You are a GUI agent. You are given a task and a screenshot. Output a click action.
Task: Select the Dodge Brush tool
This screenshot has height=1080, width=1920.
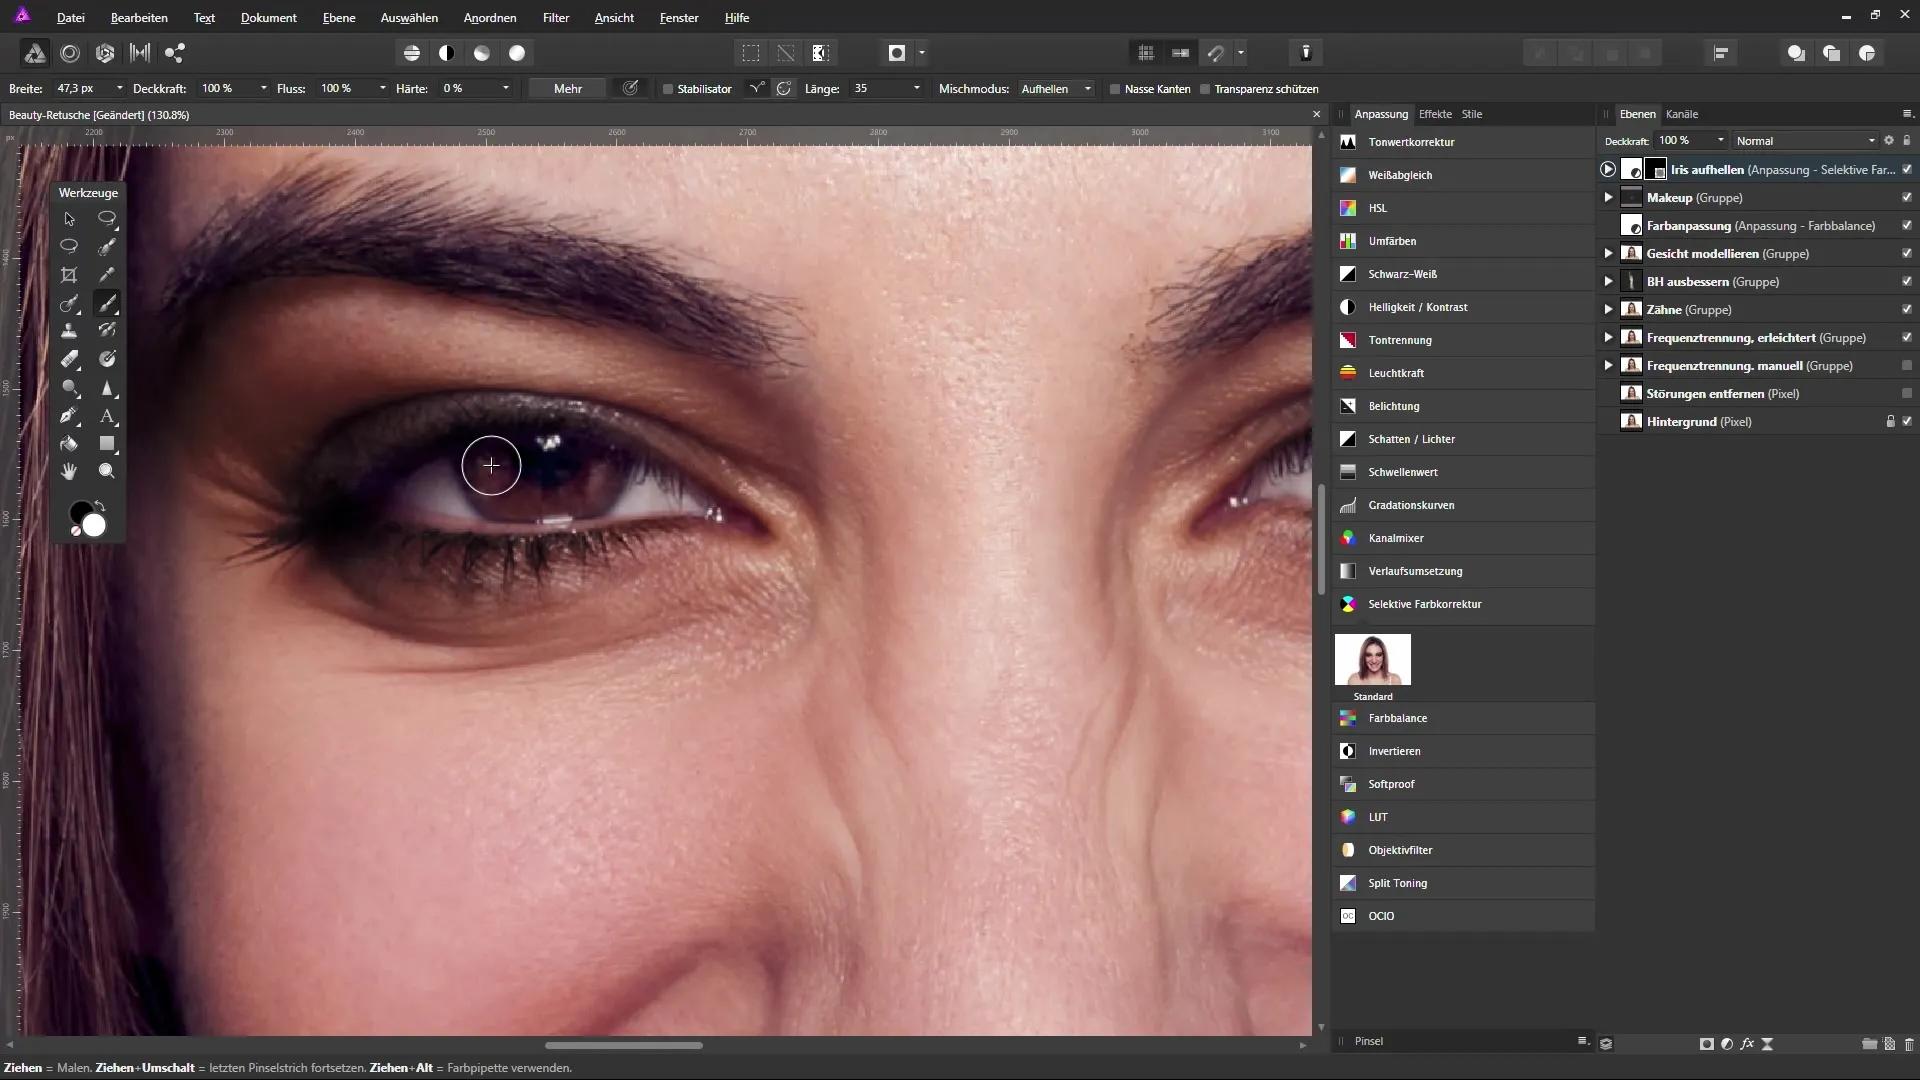(x=69, y=388)
